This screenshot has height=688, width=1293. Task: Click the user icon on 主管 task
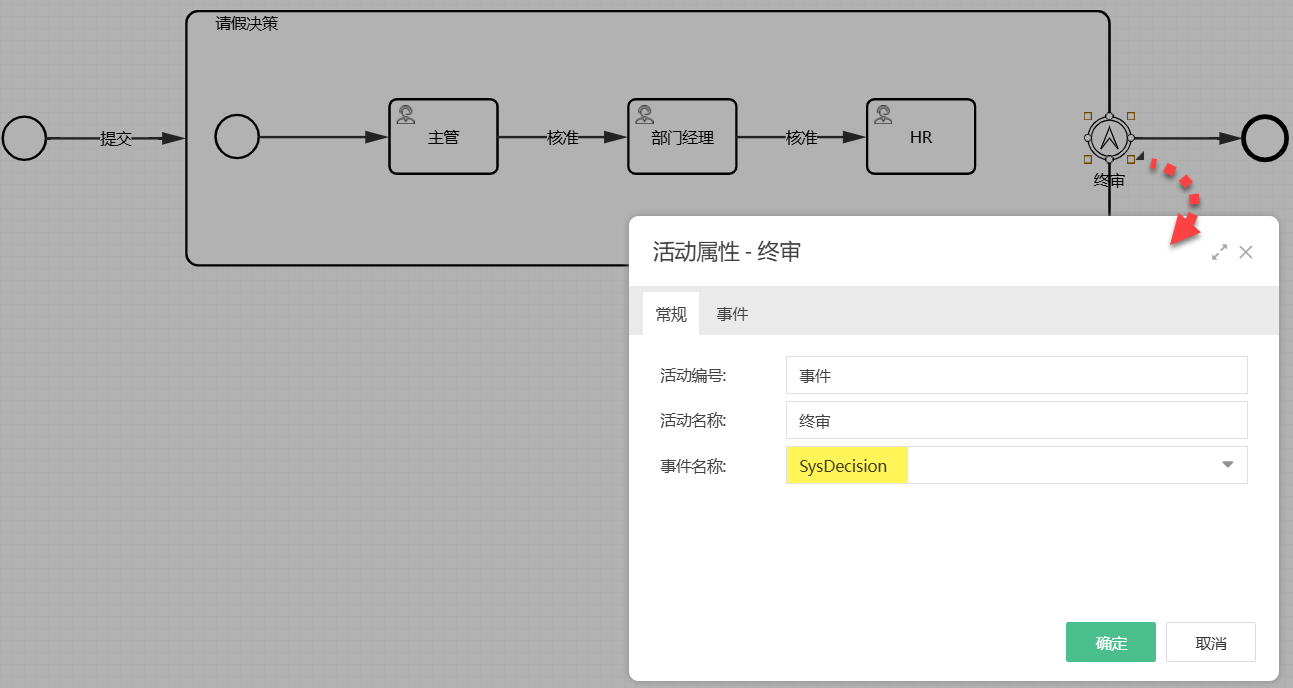tap(405, 113)
